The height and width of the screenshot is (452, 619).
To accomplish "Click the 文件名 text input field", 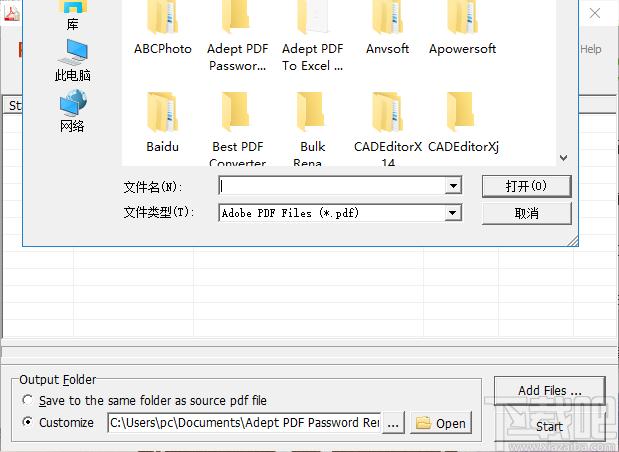I will pyautogui.click(x=332, y=186).
